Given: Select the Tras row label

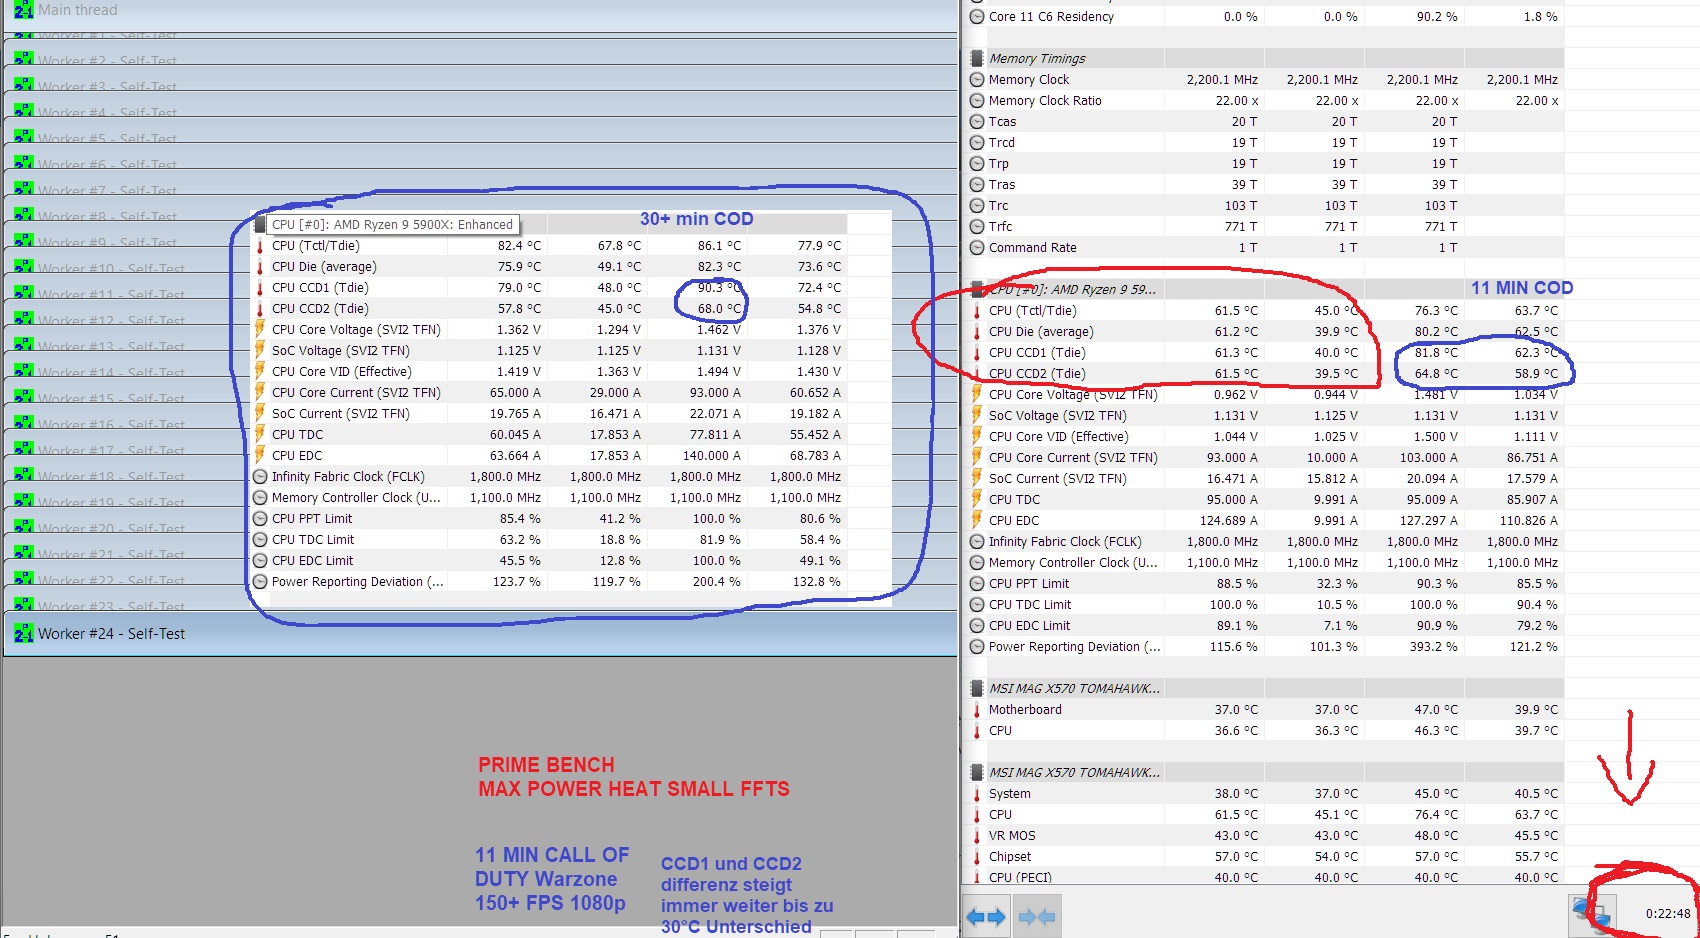Looking at the screenshot, I should 1002,184.
